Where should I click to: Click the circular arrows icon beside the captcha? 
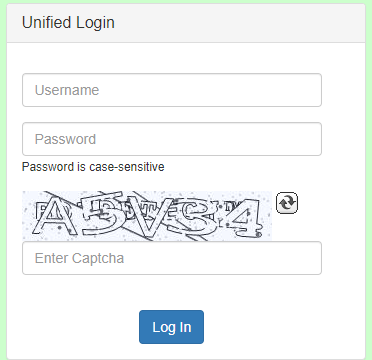pos(287,203)
